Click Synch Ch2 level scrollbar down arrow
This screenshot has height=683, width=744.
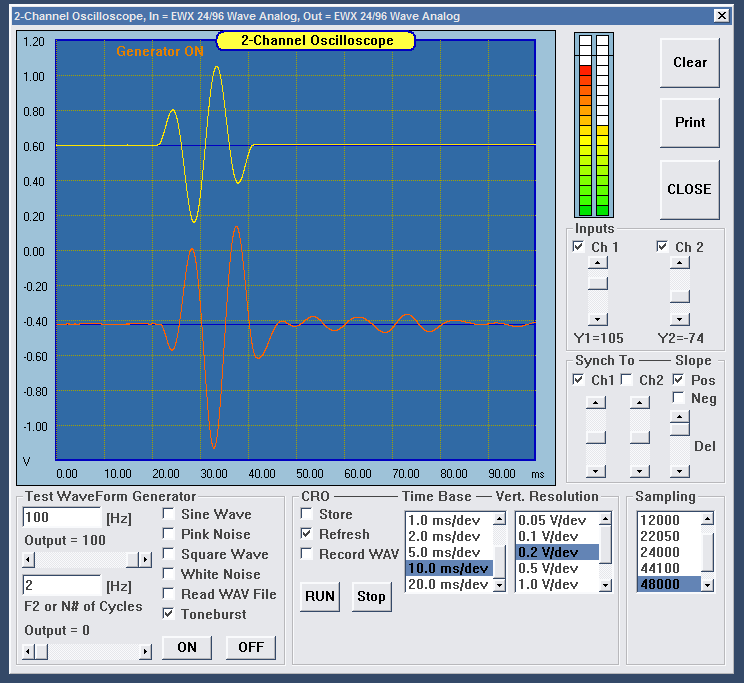(x=640, y=471)
